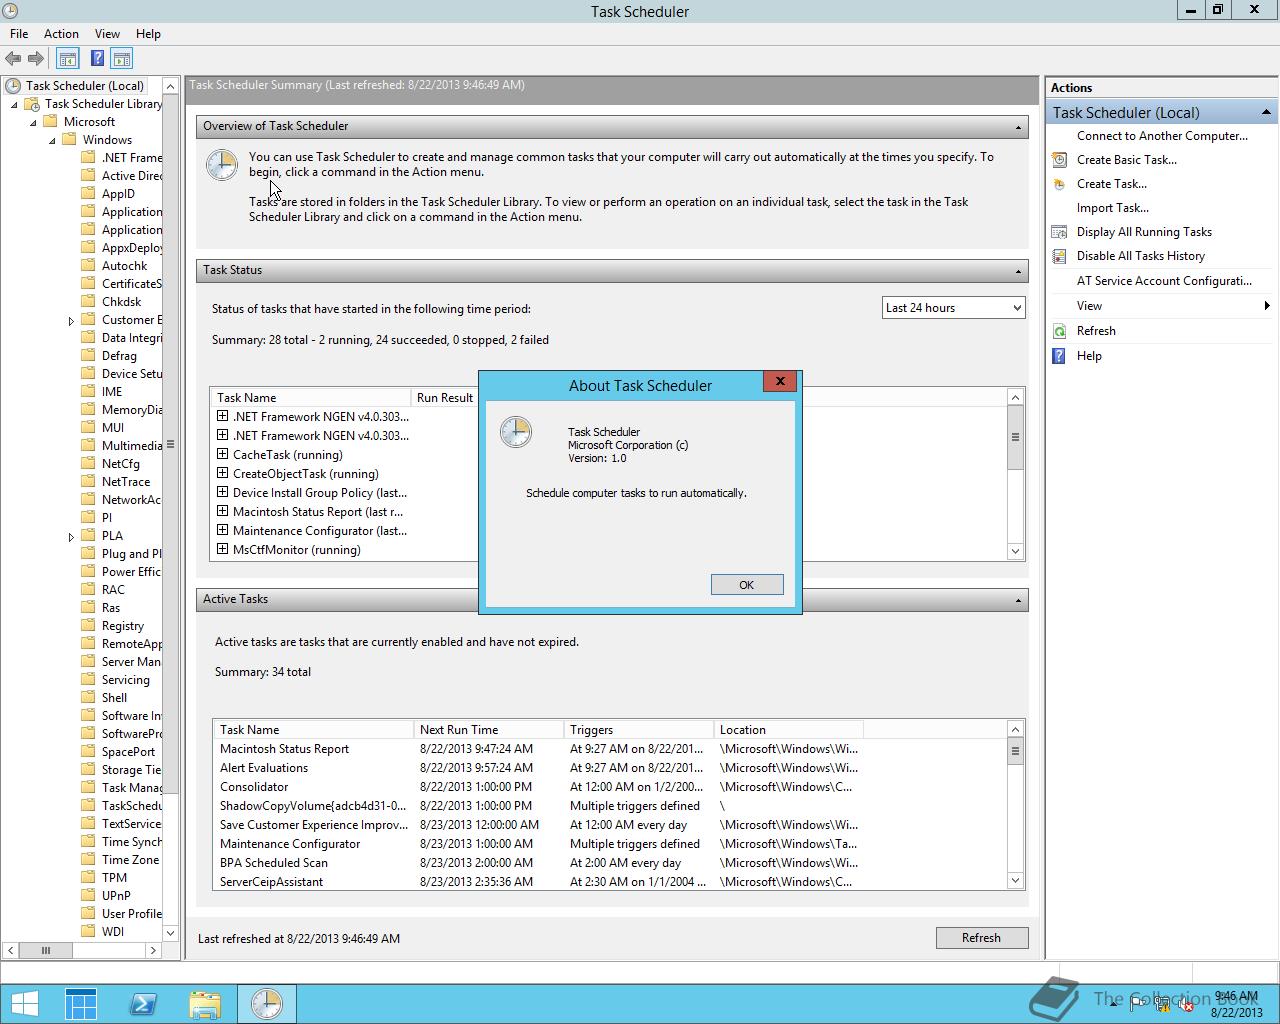The height and width of the screenshot is (1024, 1280).
Task: Click the Task Scheduler (Local) clock icon
Action: coord(13,86)
